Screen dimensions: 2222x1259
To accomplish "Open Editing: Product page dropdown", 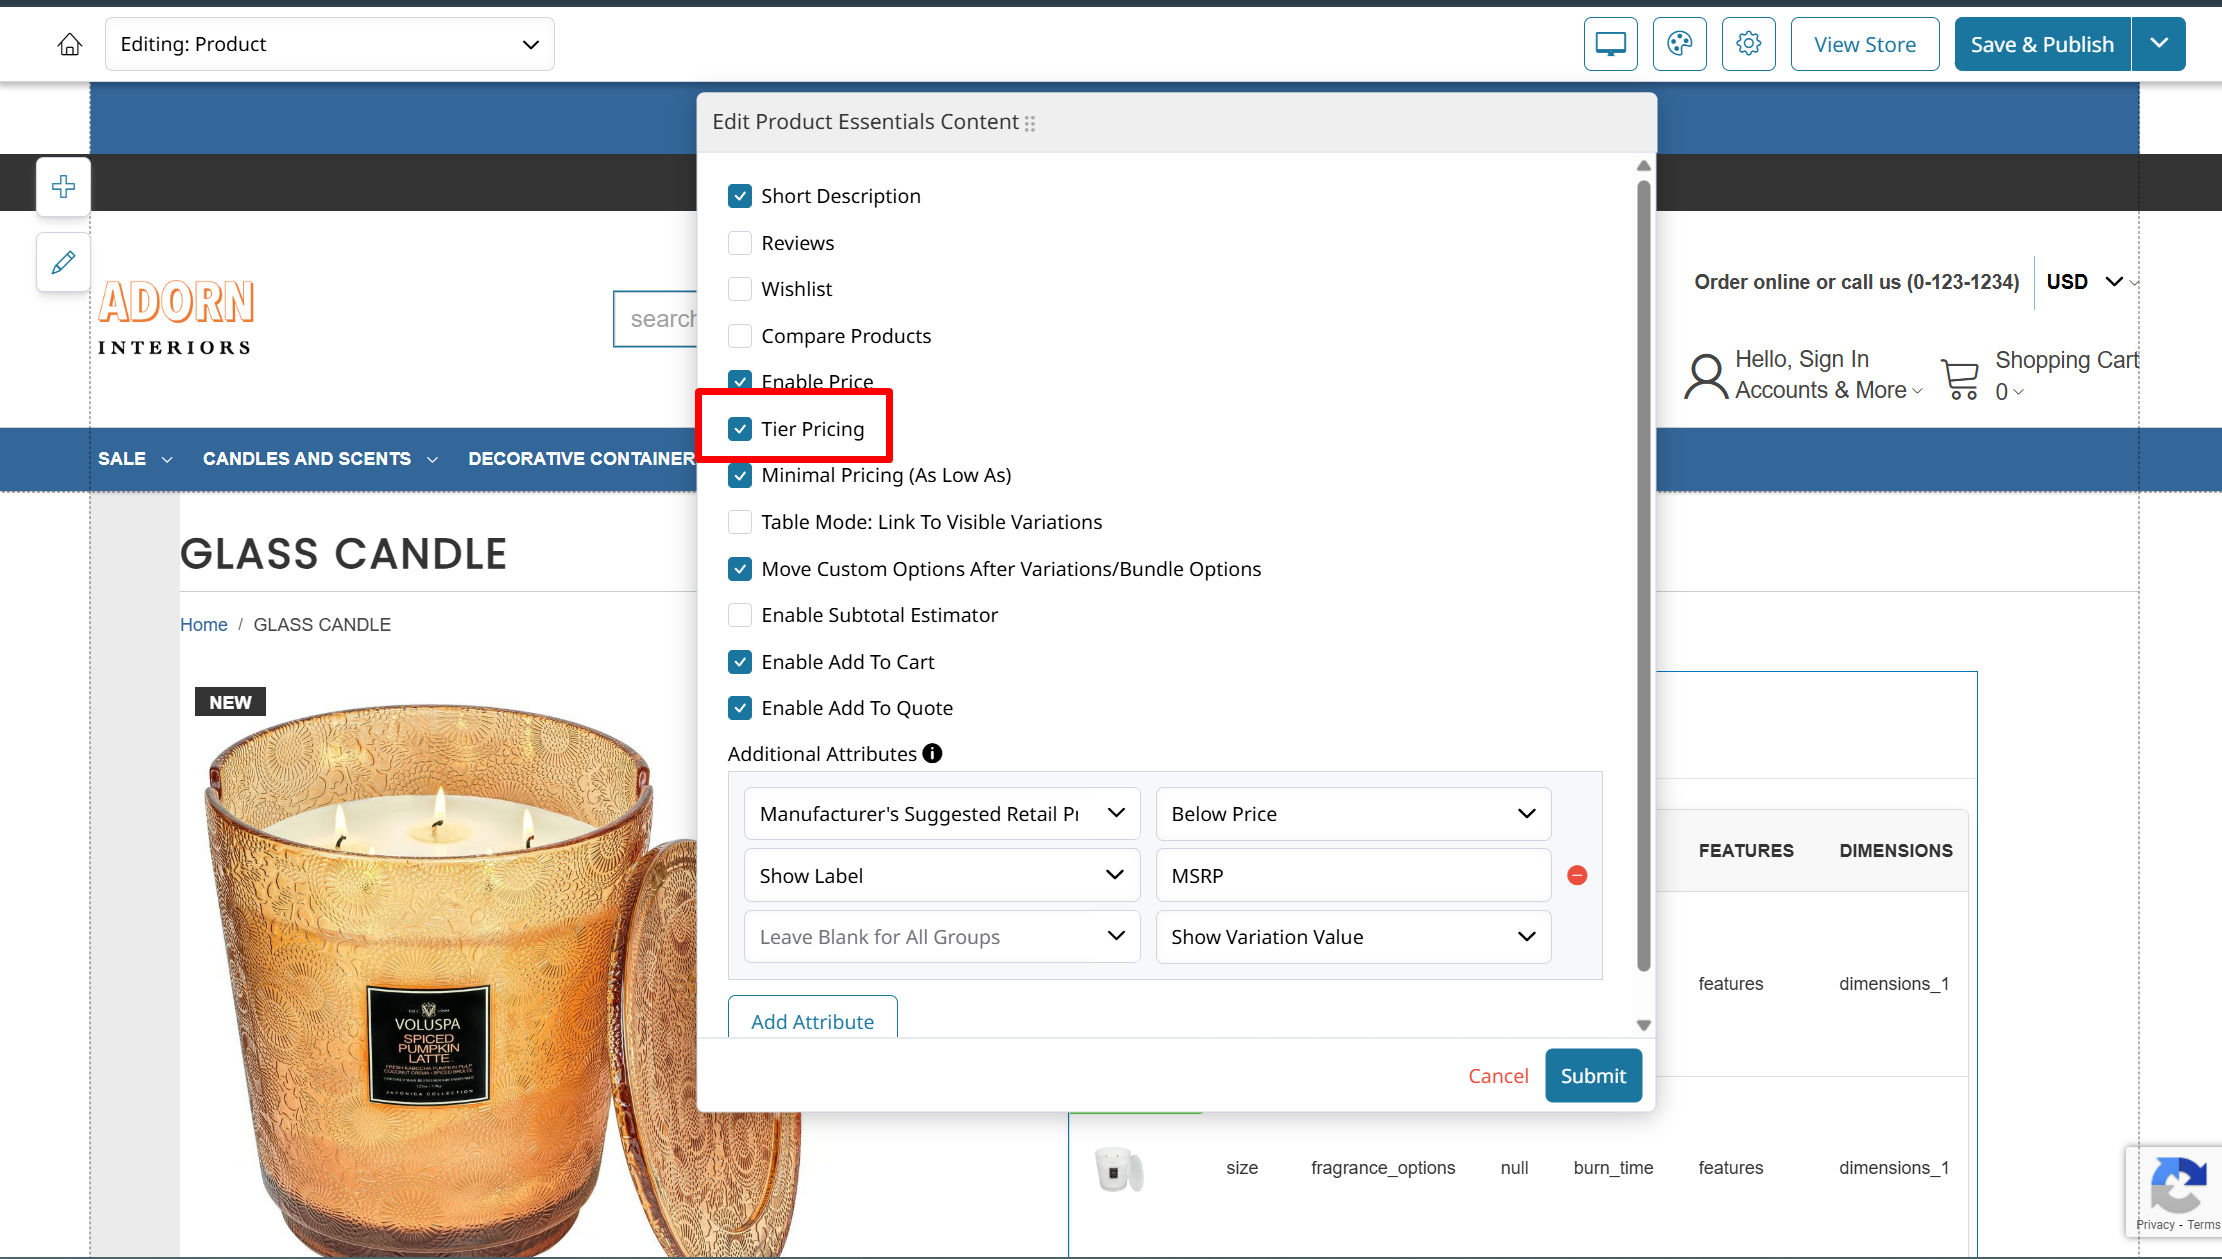I will (x=329, y=44).
